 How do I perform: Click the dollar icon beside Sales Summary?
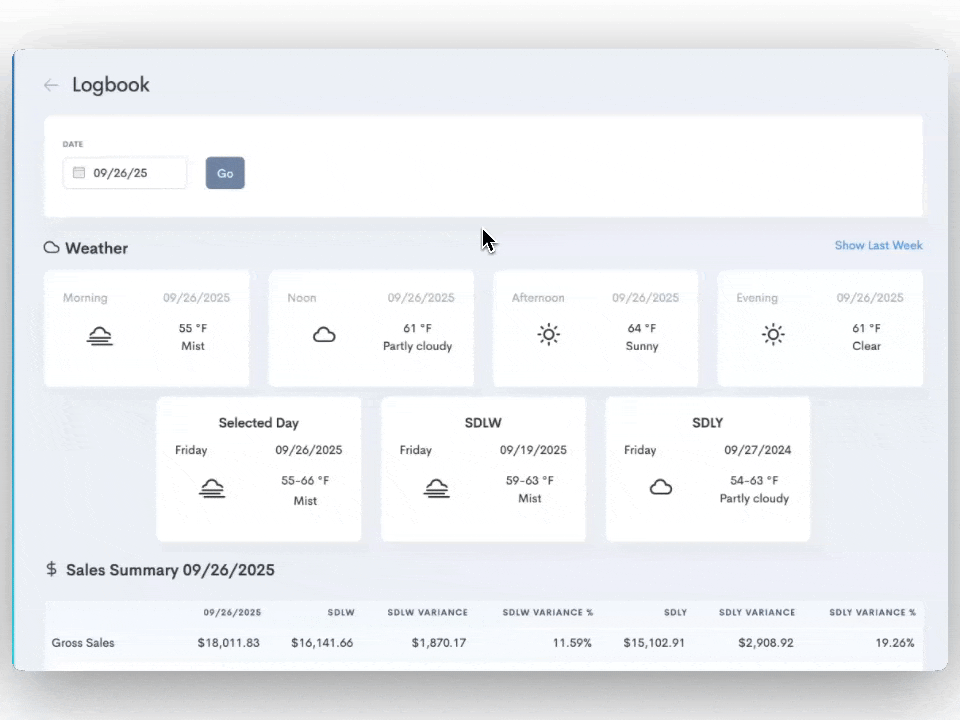(x=52, y=569)
